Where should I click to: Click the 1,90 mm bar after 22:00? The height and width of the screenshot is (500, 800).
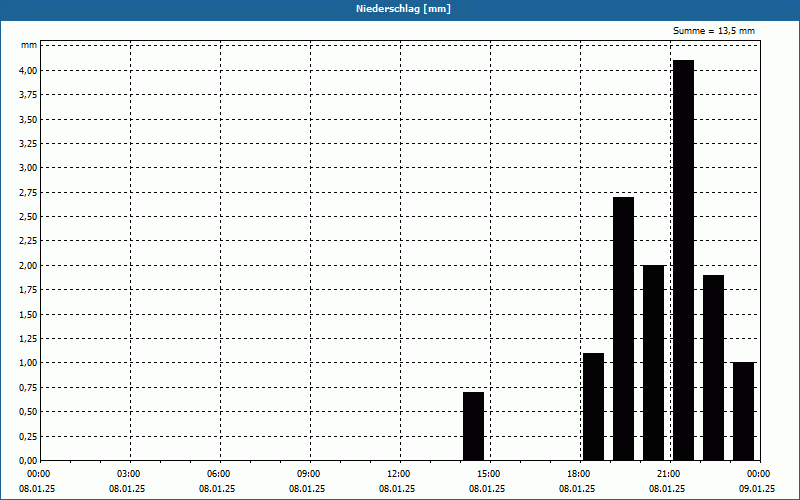[713, 367]
